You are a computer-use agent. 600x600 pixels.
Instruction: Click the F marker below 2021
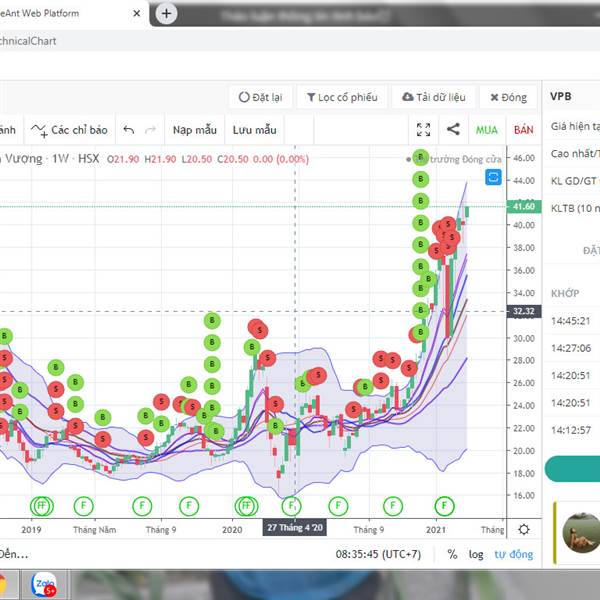(444, 506)
